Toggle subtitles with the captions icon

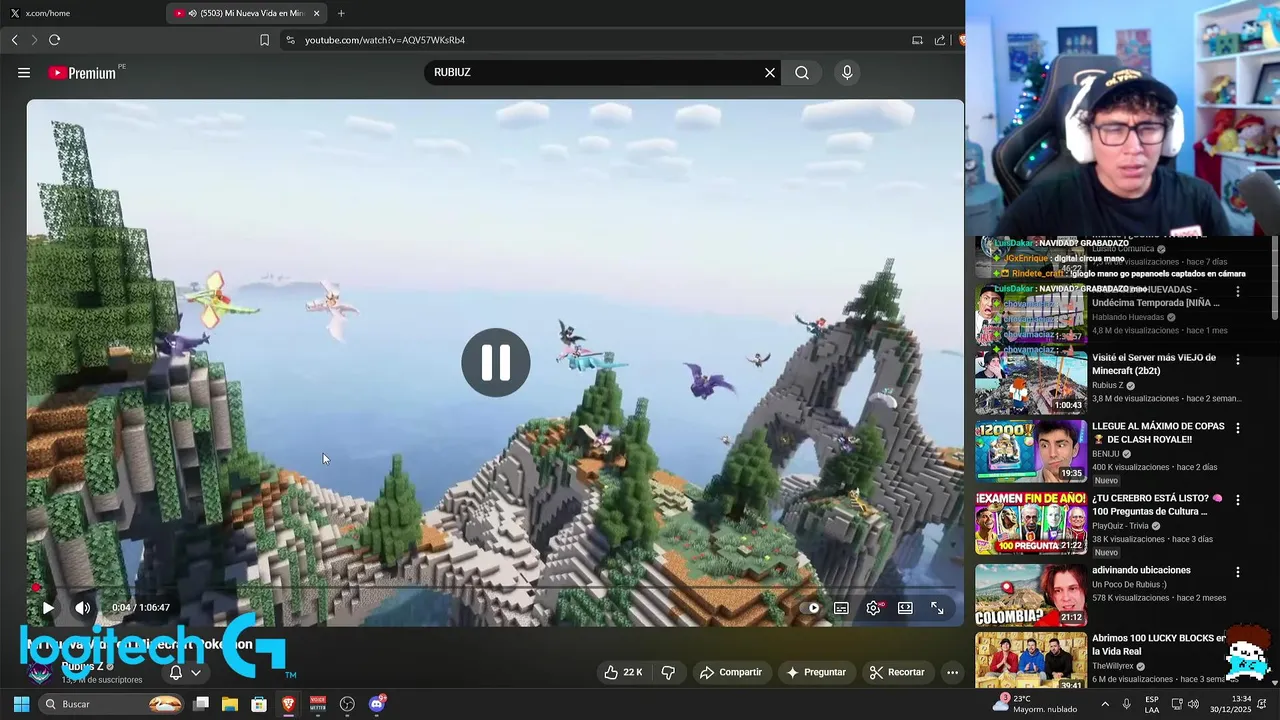tap(842, 607)
